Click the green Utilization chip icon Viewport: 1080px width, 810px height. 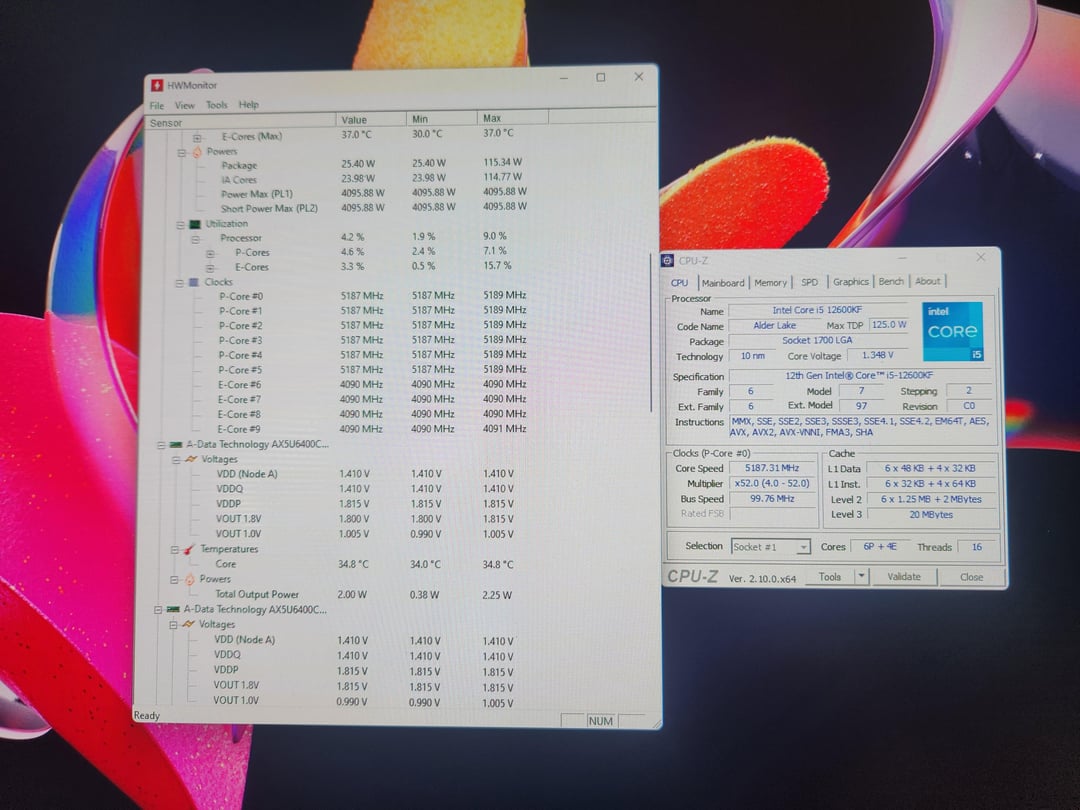point(195,224)
